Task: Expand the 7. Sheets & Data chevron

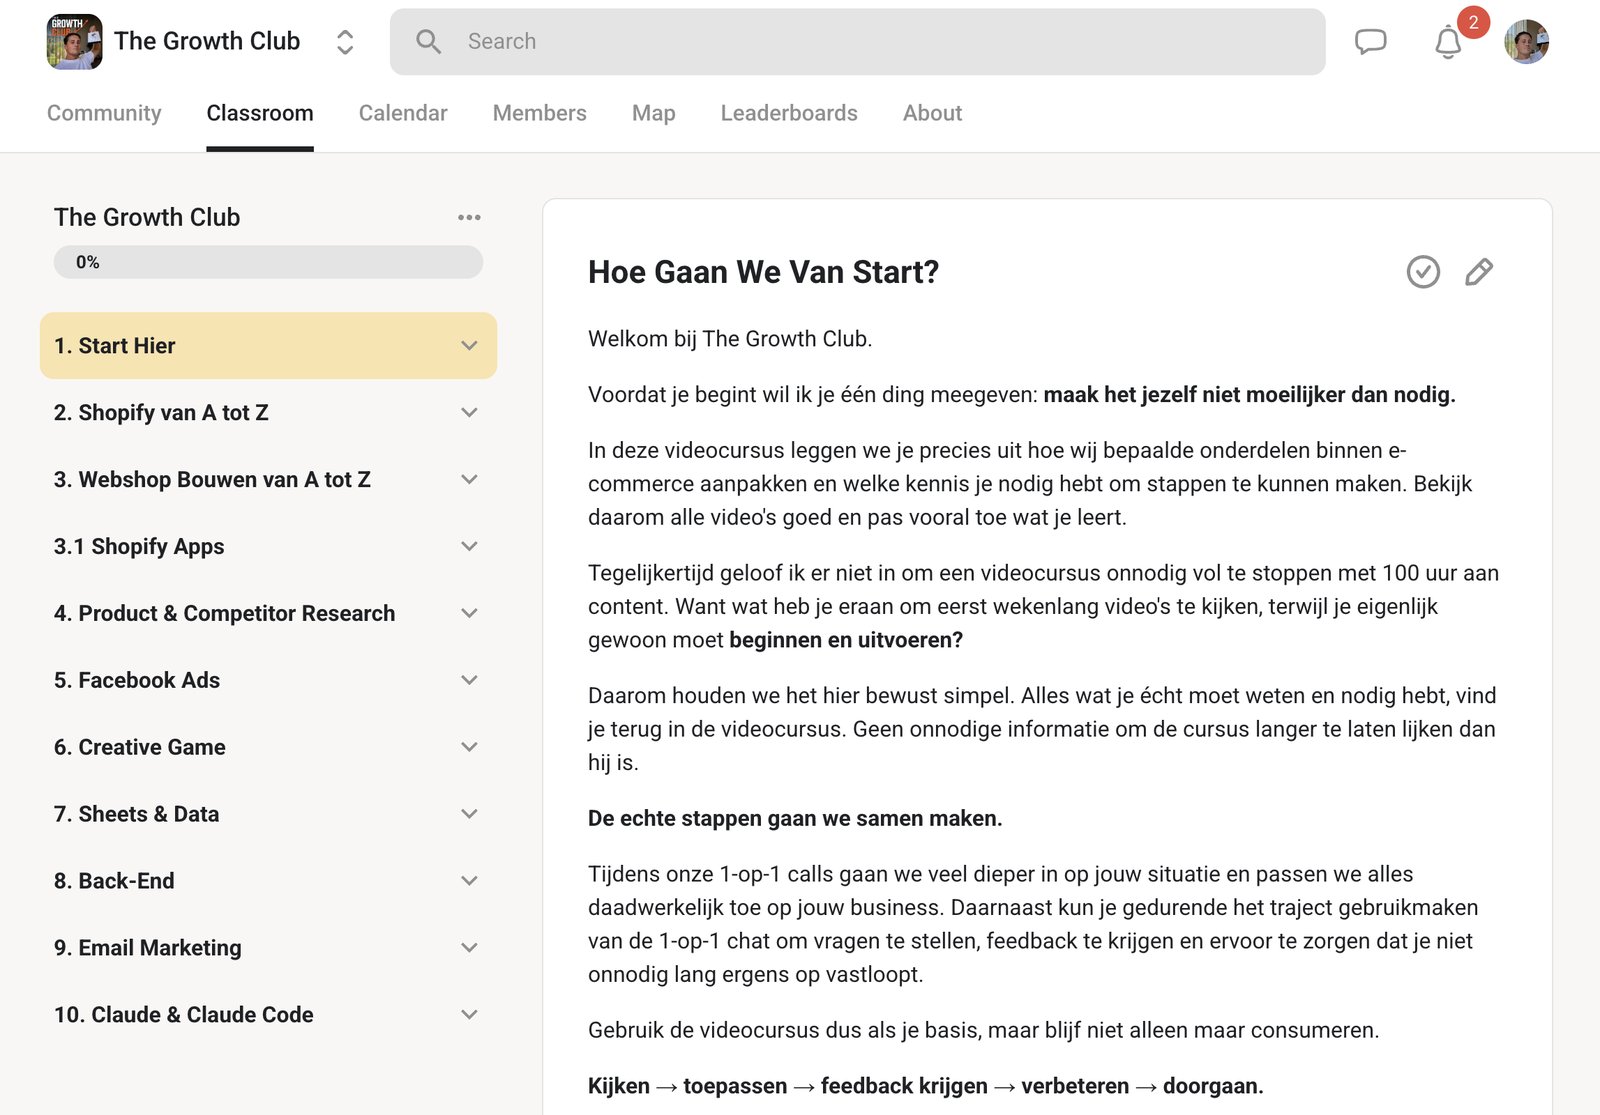Action: point(469,815)
